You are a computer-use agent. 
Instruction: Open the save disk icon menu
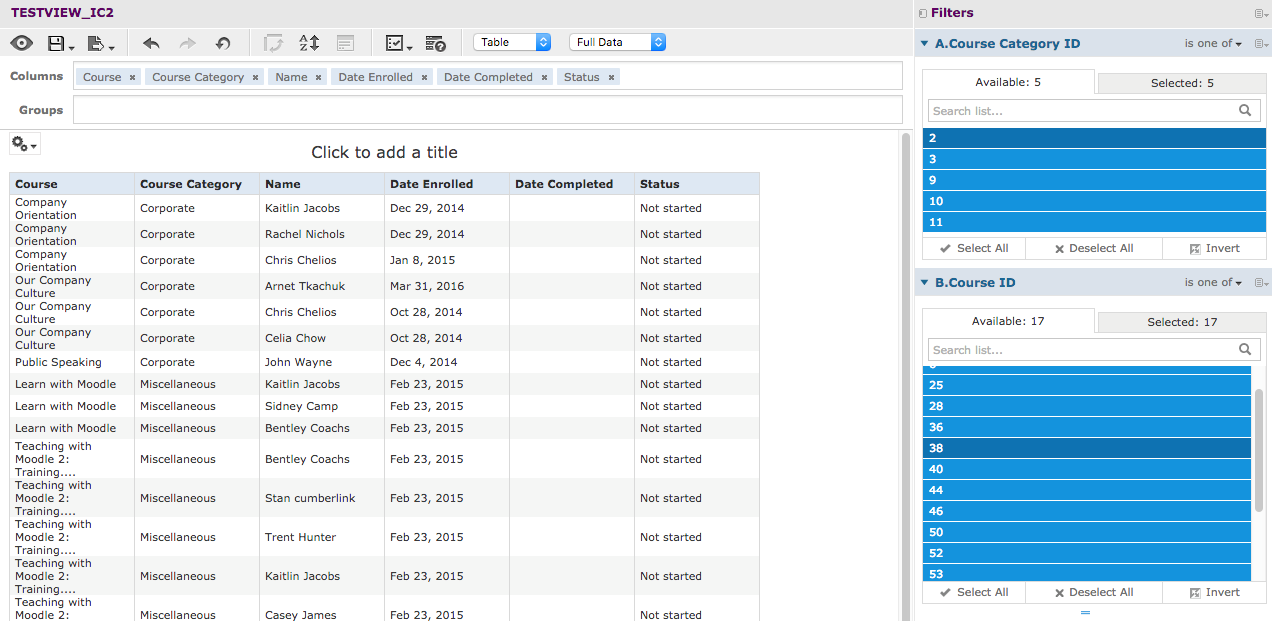pyautogui.click(x=61, y=43)
